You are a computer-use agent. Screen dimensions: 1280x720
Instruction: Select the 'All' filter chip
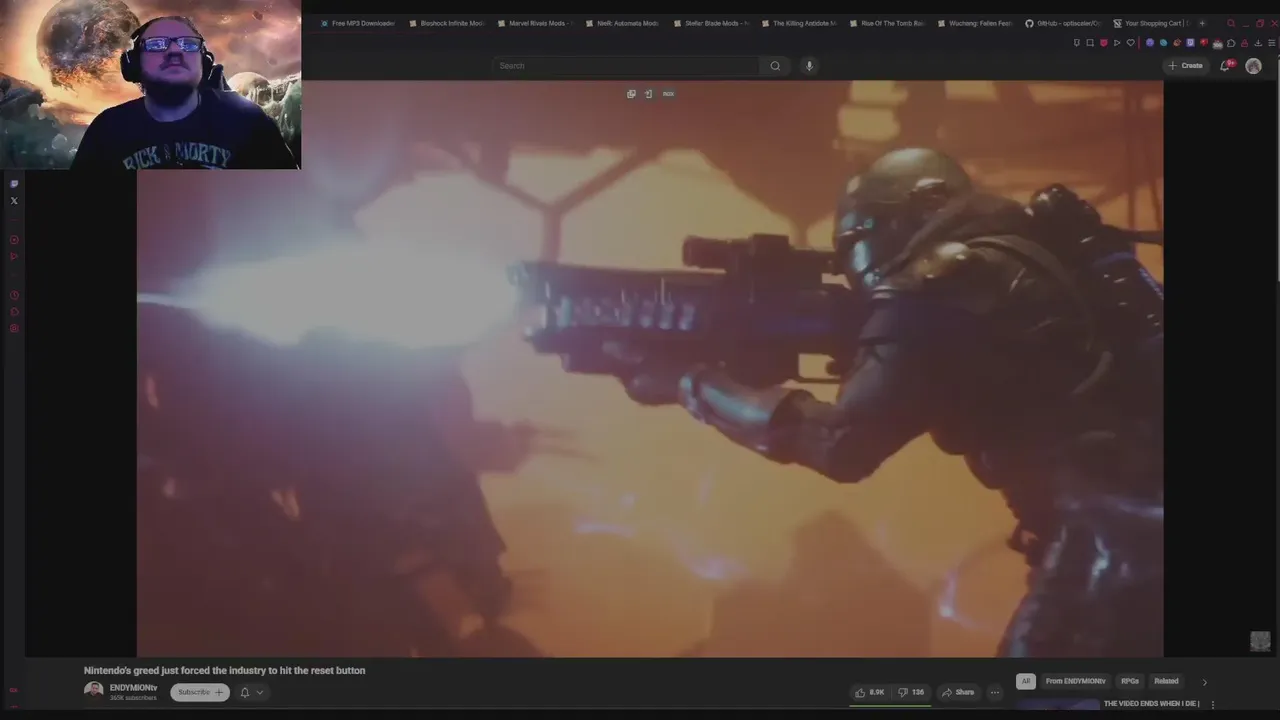1025,681
